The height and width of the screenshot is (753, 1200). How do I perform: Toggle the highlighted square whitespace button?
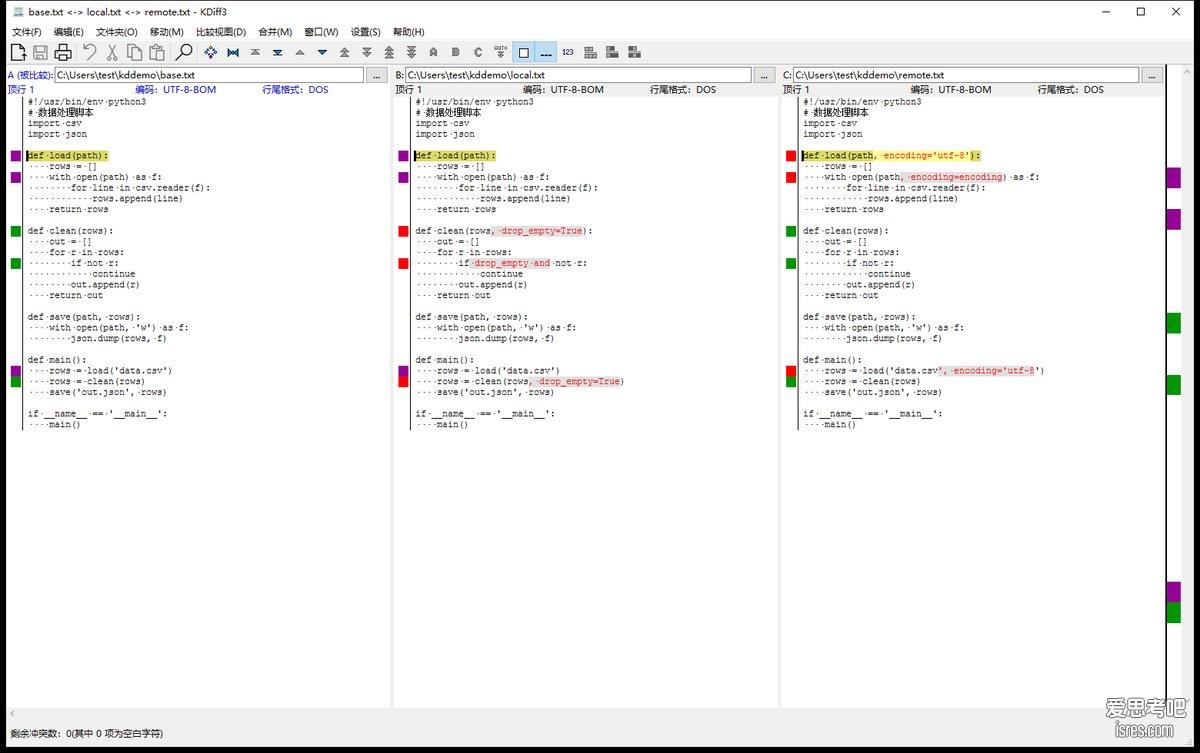[x=523, y=52]
